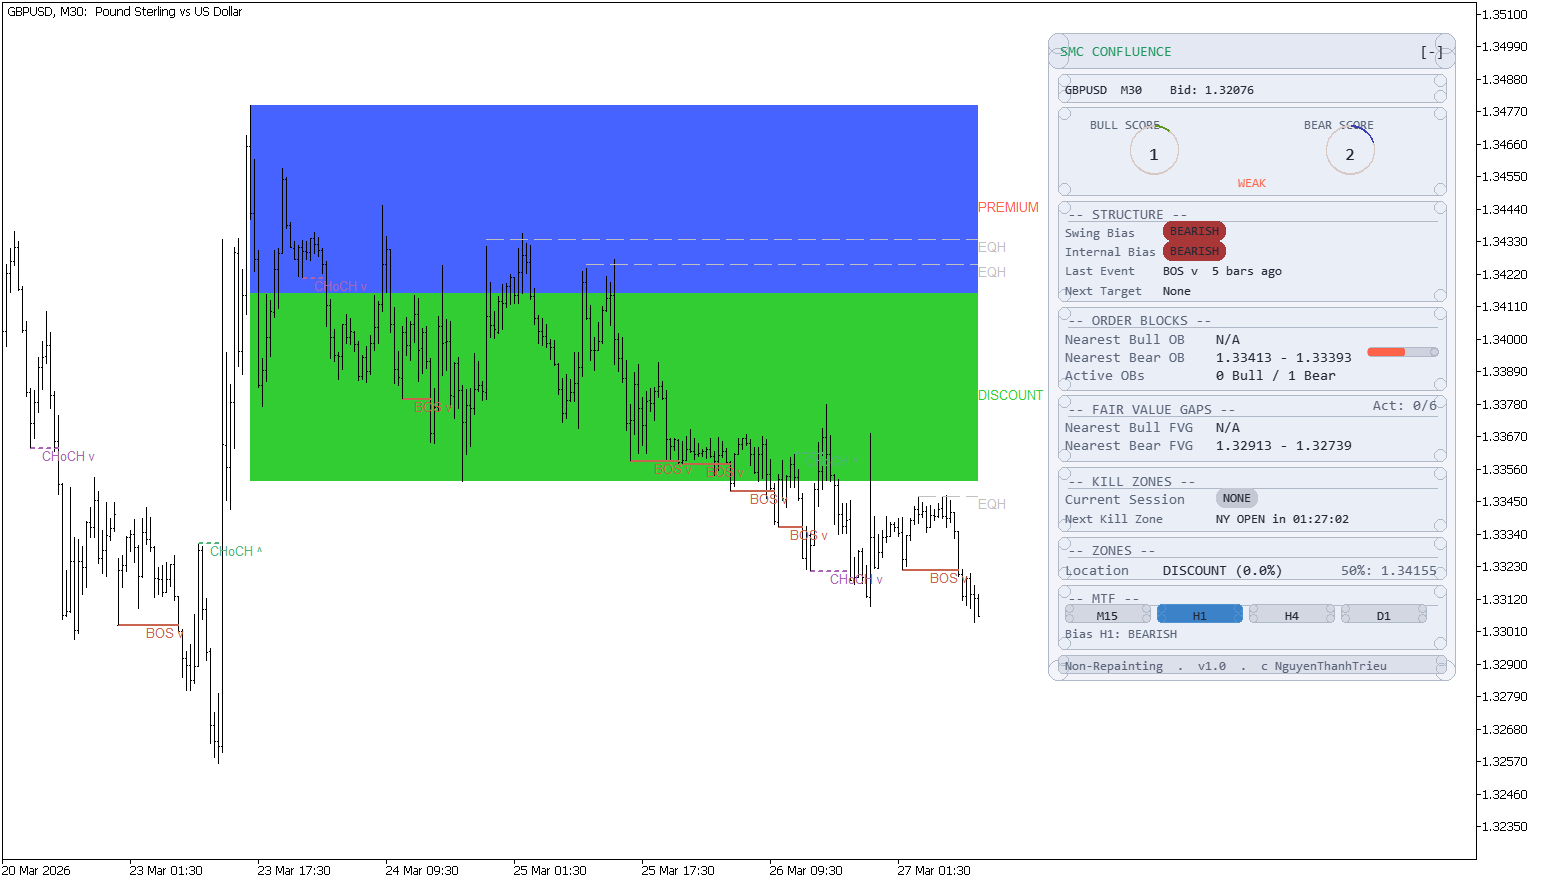
Task: Select the M15 timeframe tab
Action: pos(1107,615)
